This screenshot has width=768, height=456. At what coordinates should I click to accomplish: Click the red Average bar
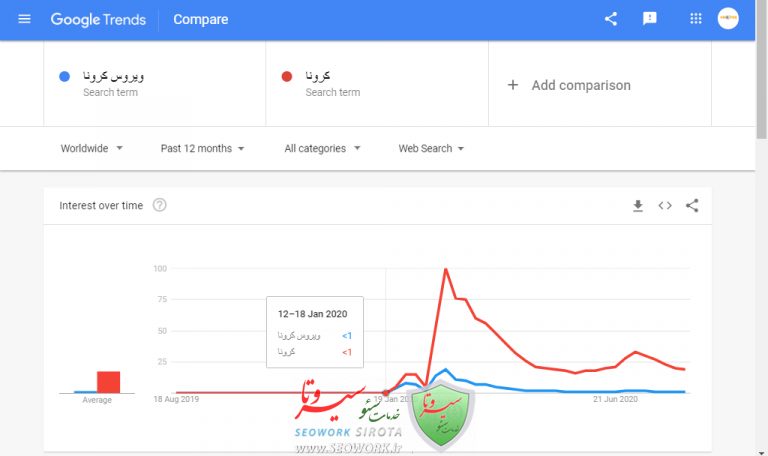(x=108, y=381)
